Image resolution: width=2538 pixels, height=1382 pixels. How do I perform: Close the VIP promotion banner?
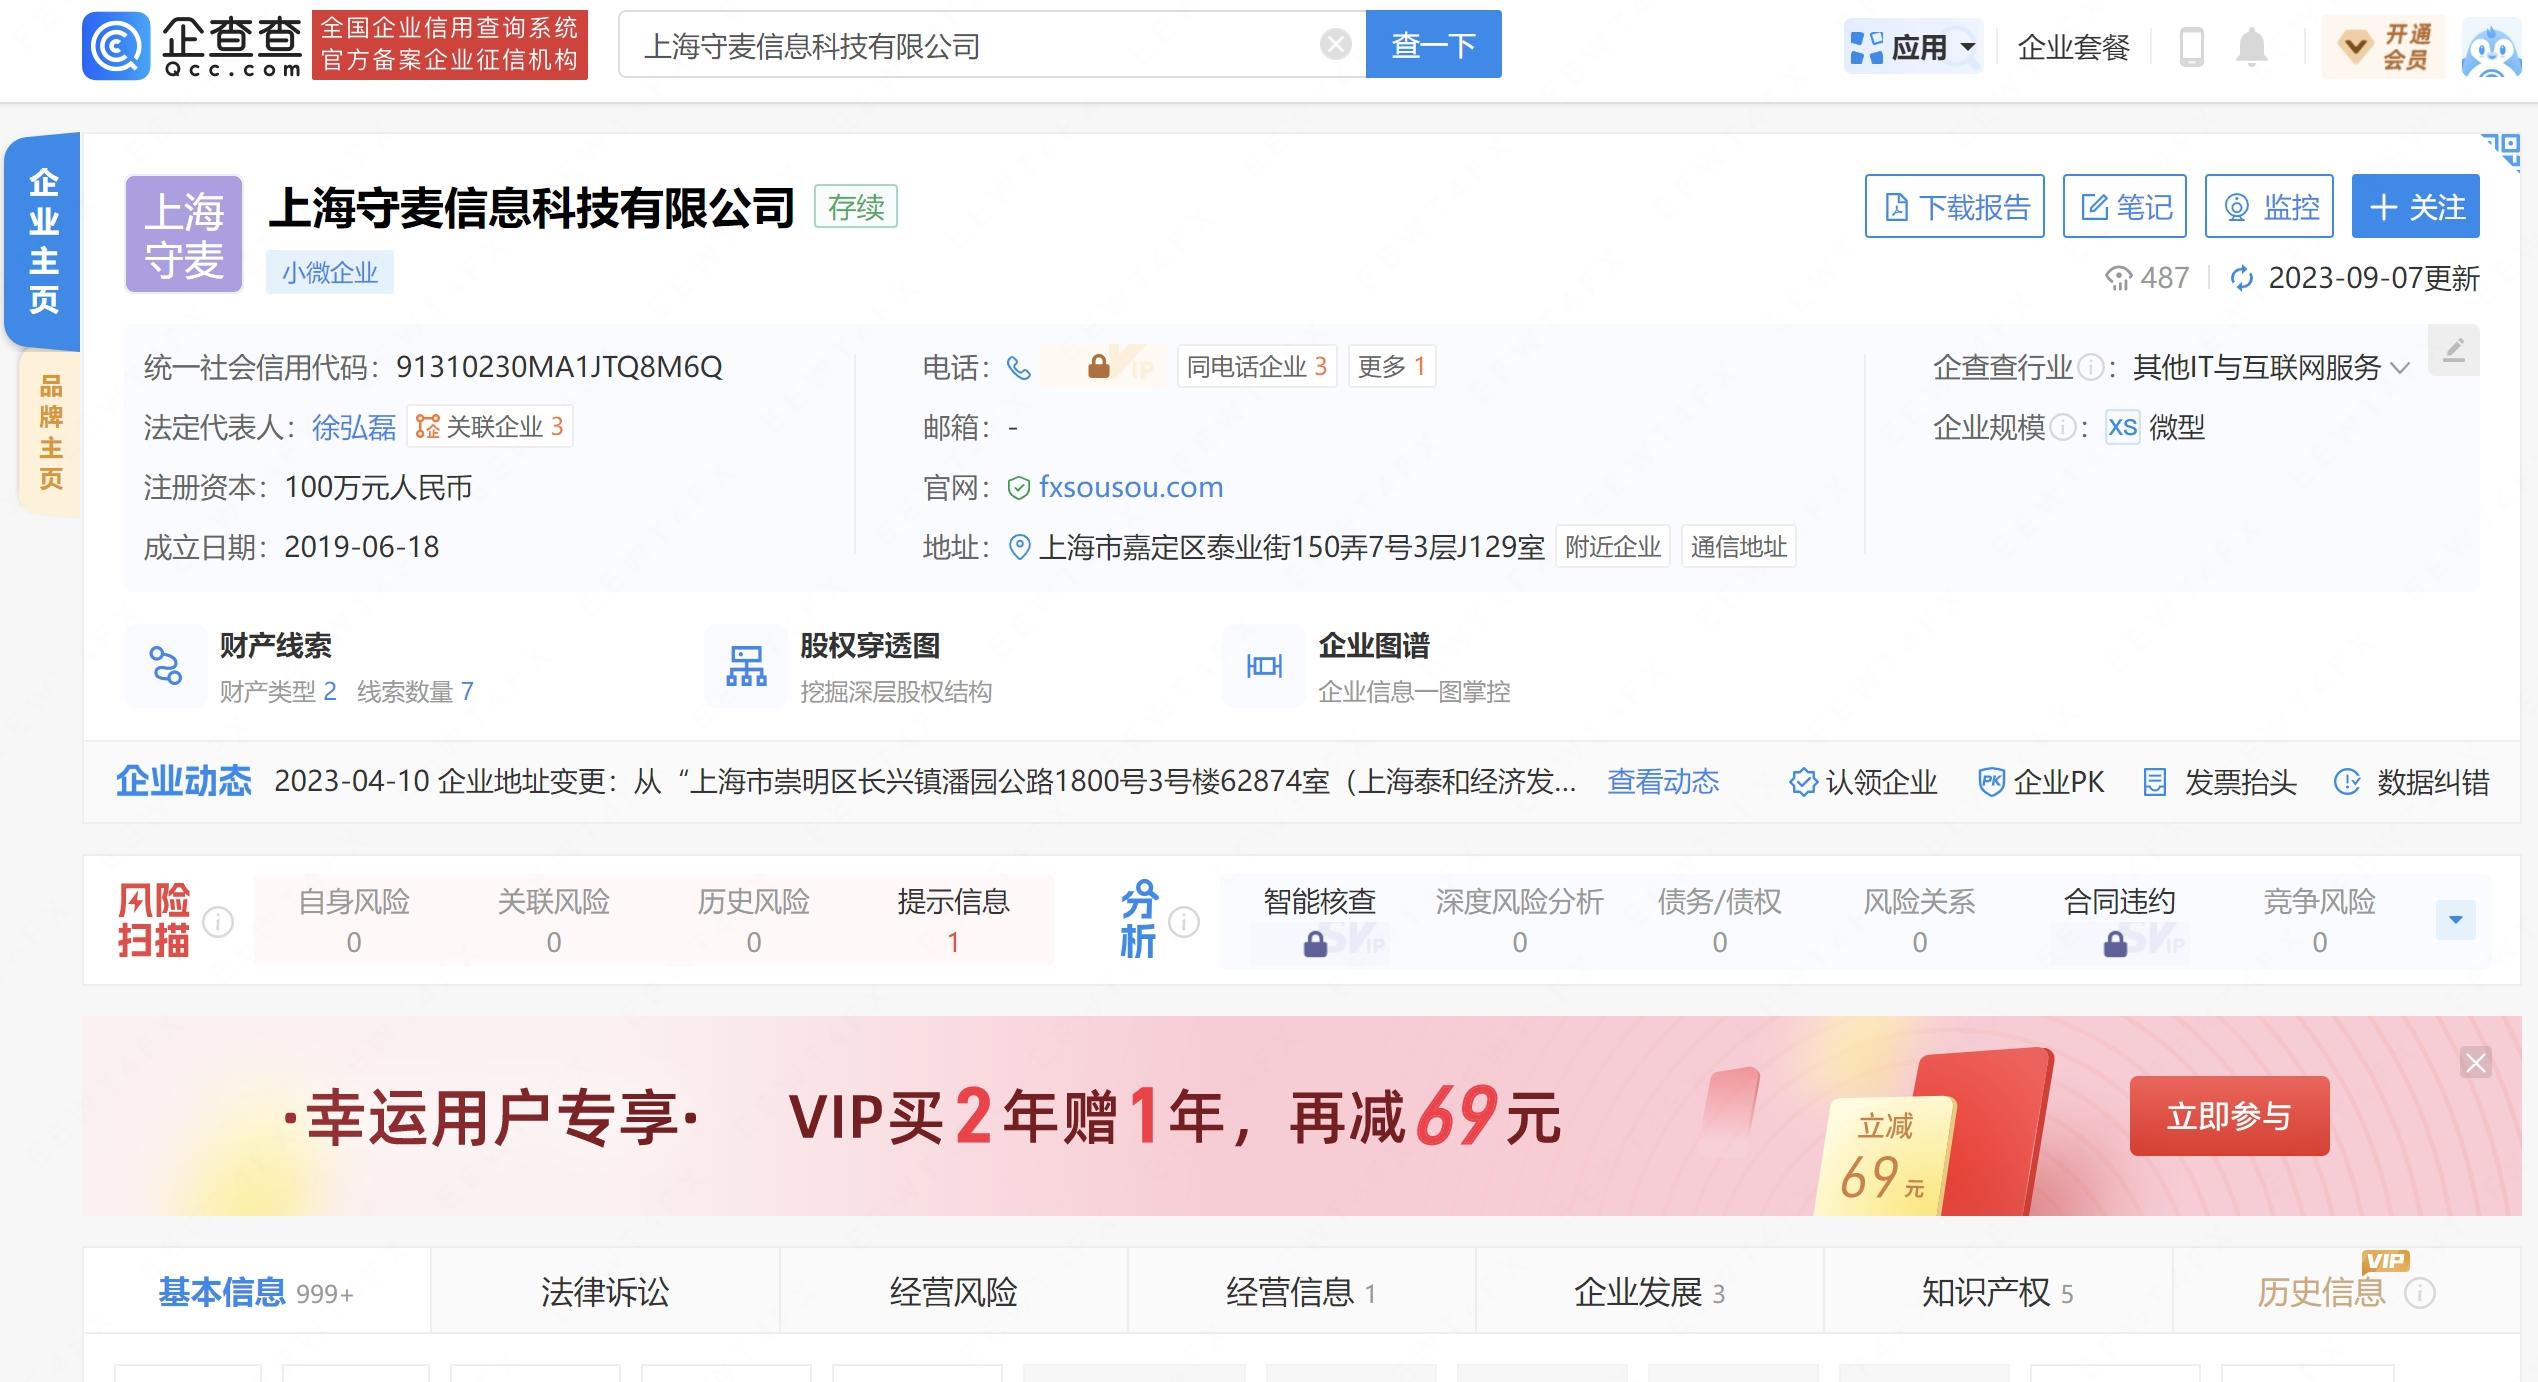click(x=2476, y=1062)
